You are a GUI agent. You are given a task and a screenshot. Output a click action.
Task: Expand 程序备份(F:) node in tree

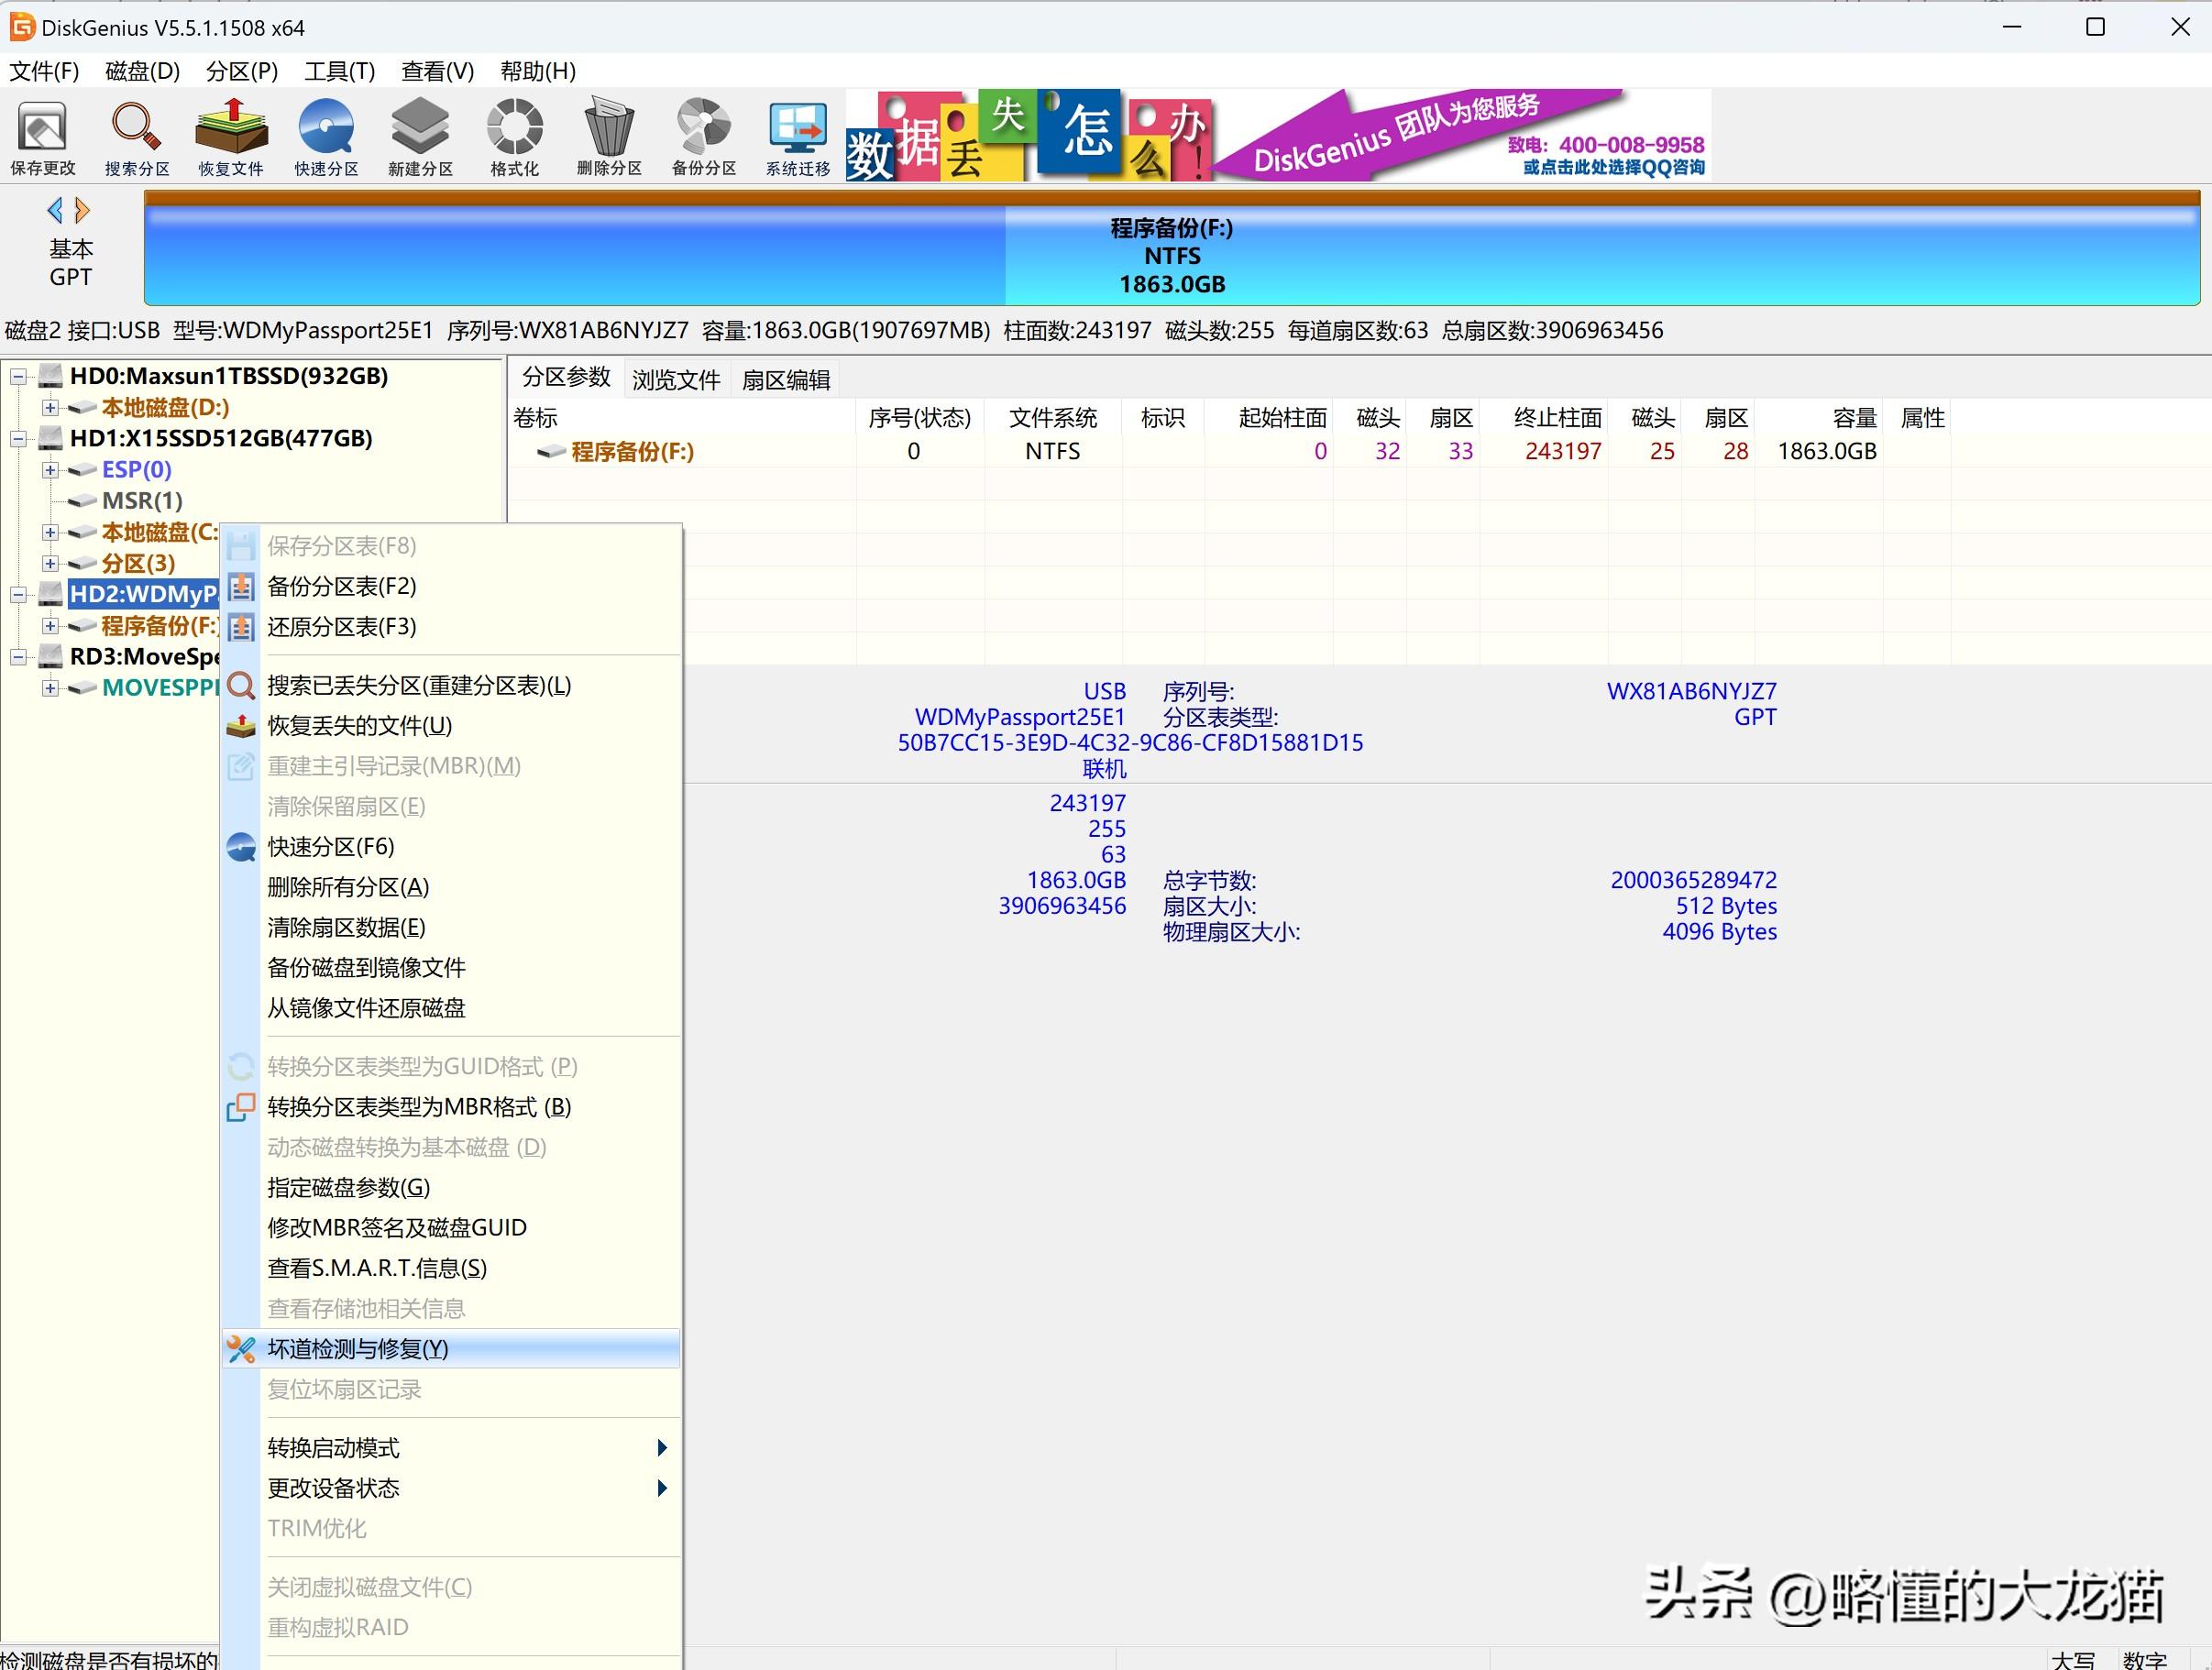tap(50, 626)
